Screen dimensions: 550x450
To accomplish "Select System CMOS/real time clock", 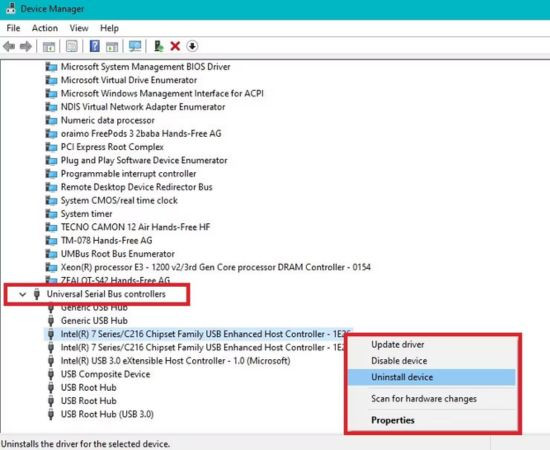I will [x=119, y=200].
